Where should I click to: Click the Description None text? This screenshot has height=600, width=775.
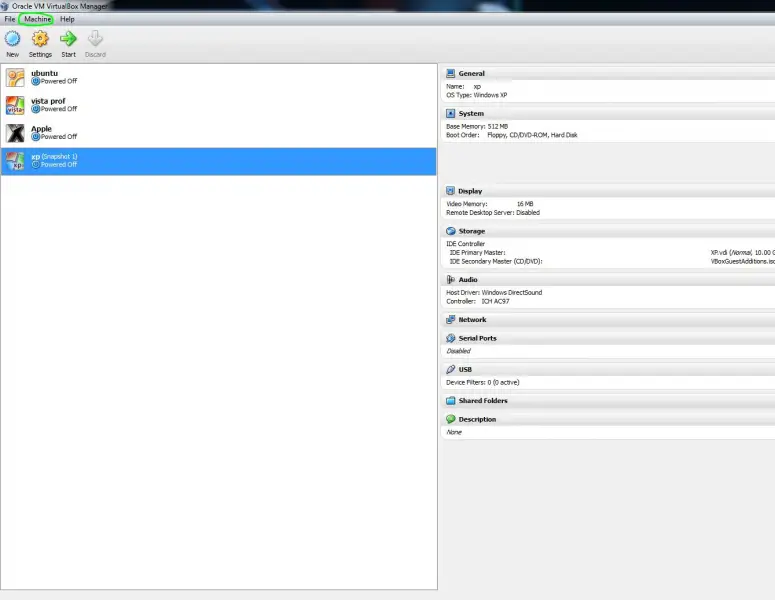pos(454,432)
